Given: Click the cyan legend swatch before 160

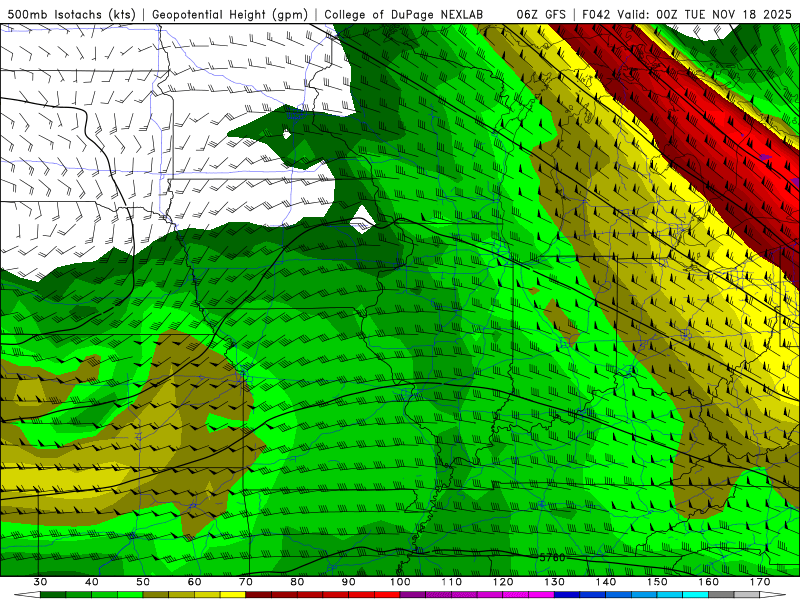Looking at the screenshot, I should pyautogui.click(x=695, y=595).
